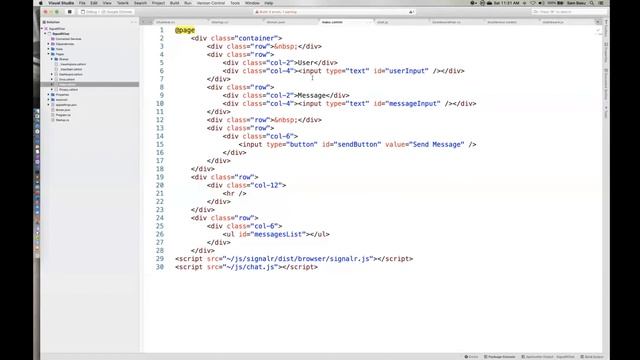Open the Document Outline side pad
640x360 pixels.
pyautogui.click(x=606, y=84)
